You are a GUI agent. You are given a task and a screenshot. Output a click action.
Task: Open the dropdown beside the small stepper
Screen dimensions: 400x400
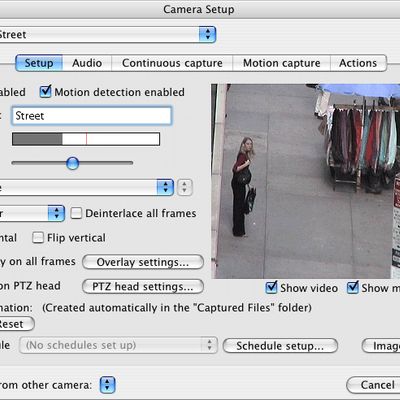(87, 187)
